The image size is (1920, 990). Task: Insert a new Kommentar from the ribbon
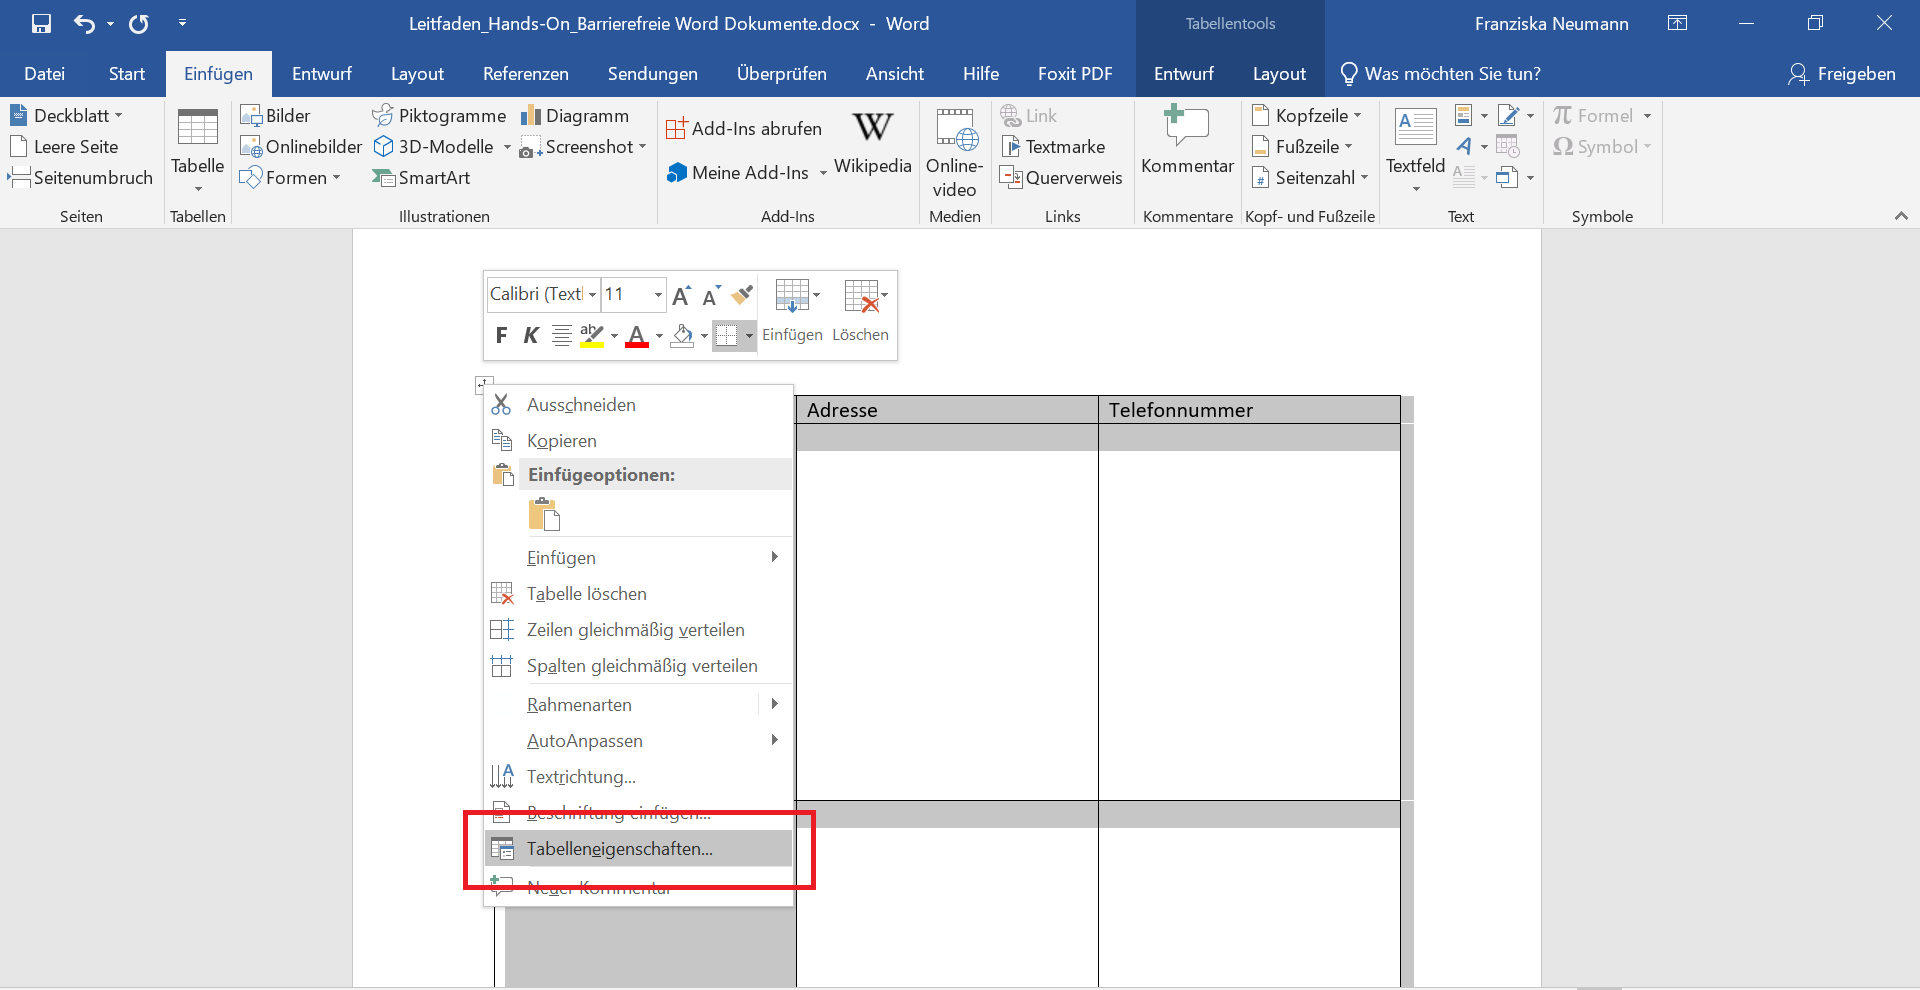pos(1187,143)
